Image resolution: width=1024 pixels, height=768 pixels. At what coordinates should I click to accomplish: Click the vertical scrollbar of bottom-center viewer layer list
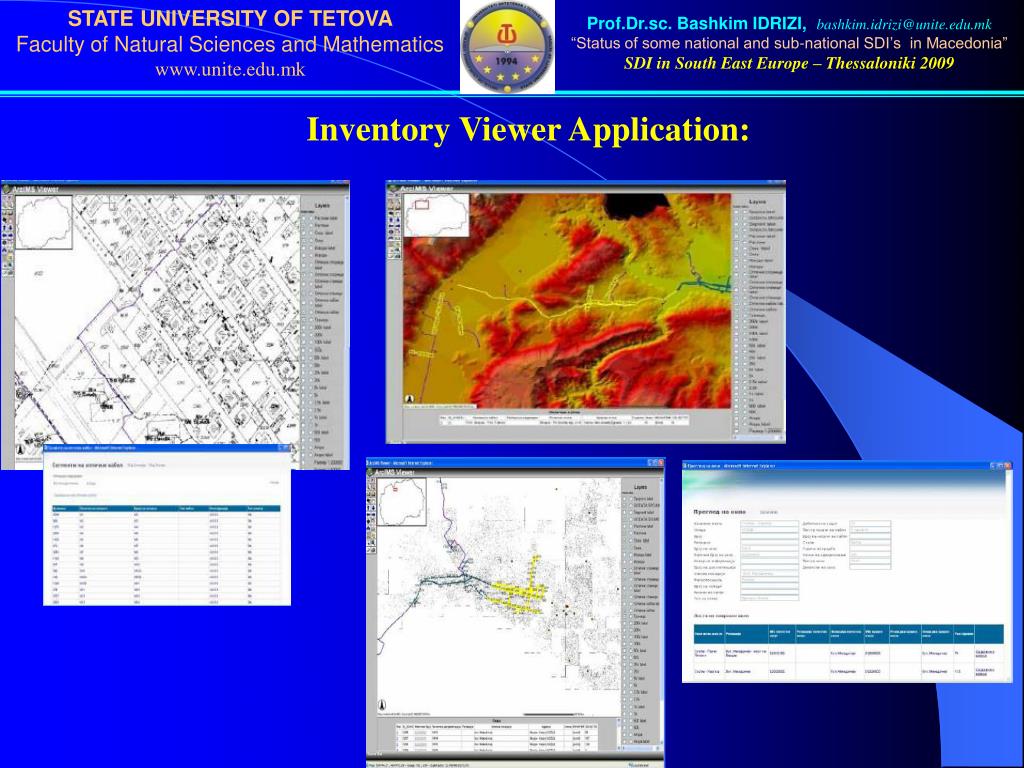coord(662,611)
